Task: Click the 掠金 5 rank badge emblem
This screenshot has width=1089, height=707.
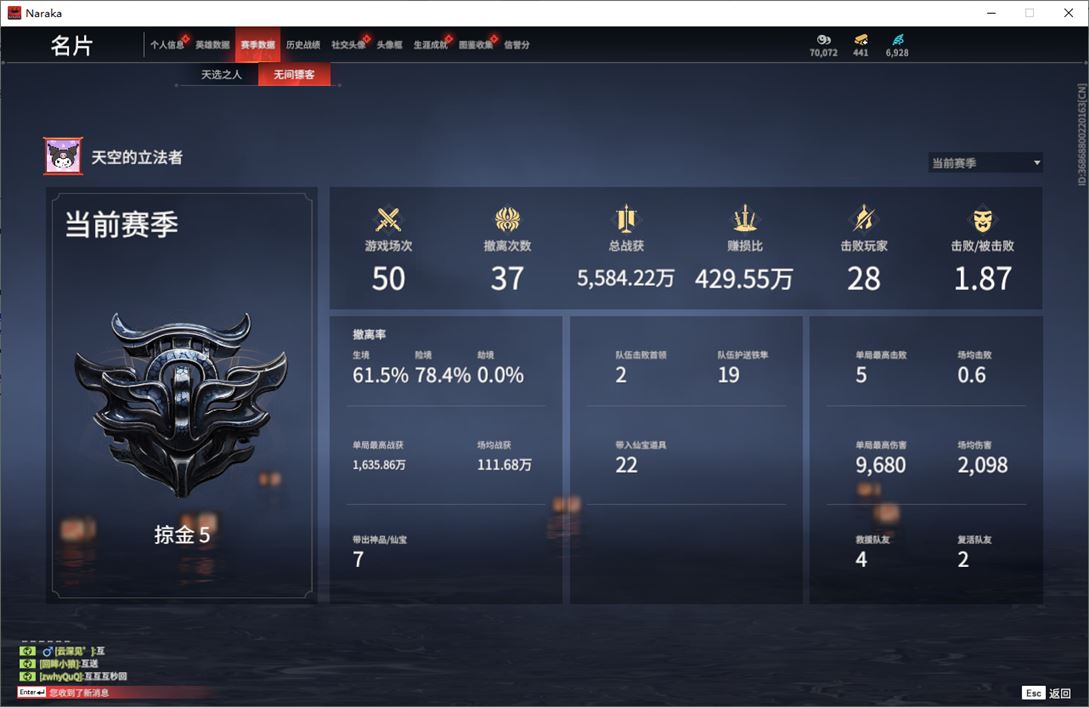Action: point(181,404)
